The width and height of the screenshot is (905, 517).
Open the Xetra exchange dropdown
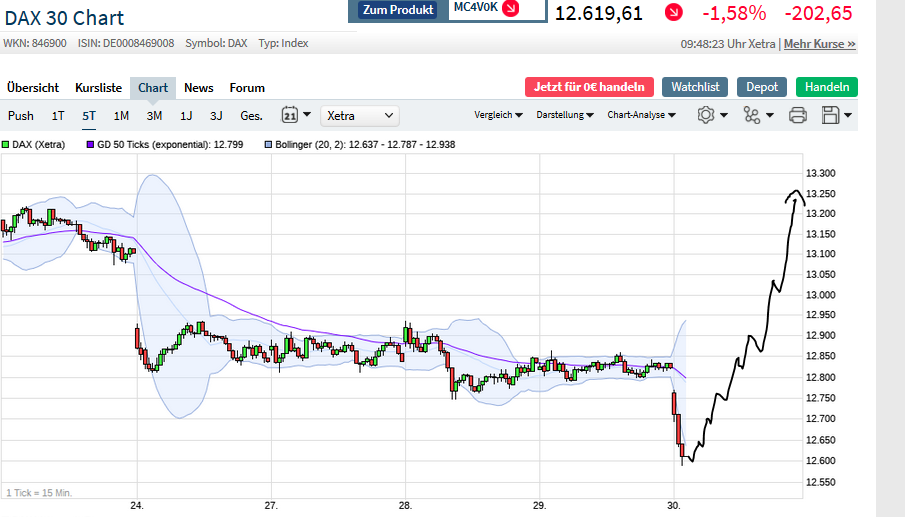point(360,115)
